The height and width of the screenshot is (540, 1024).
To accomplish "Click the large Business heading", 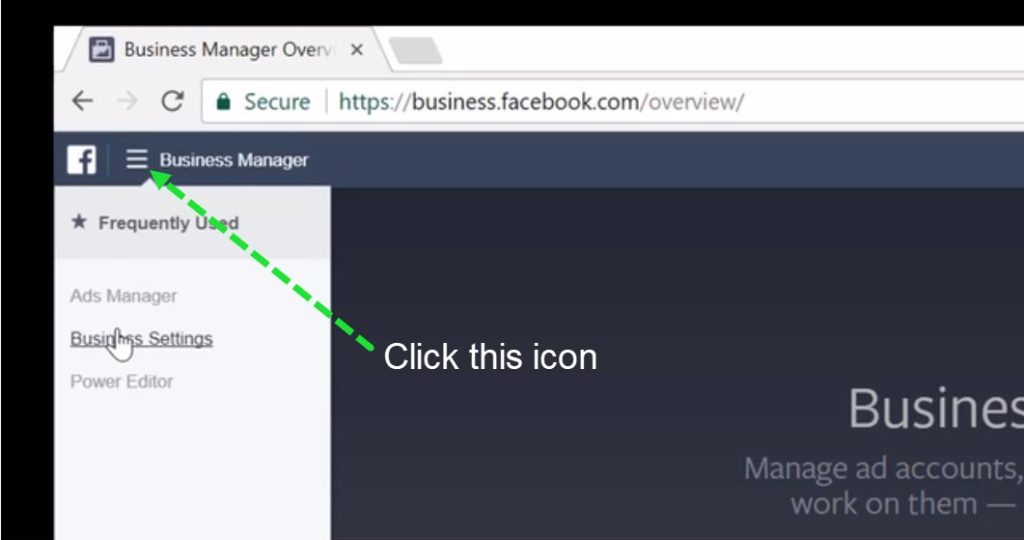I will [935, 408].
